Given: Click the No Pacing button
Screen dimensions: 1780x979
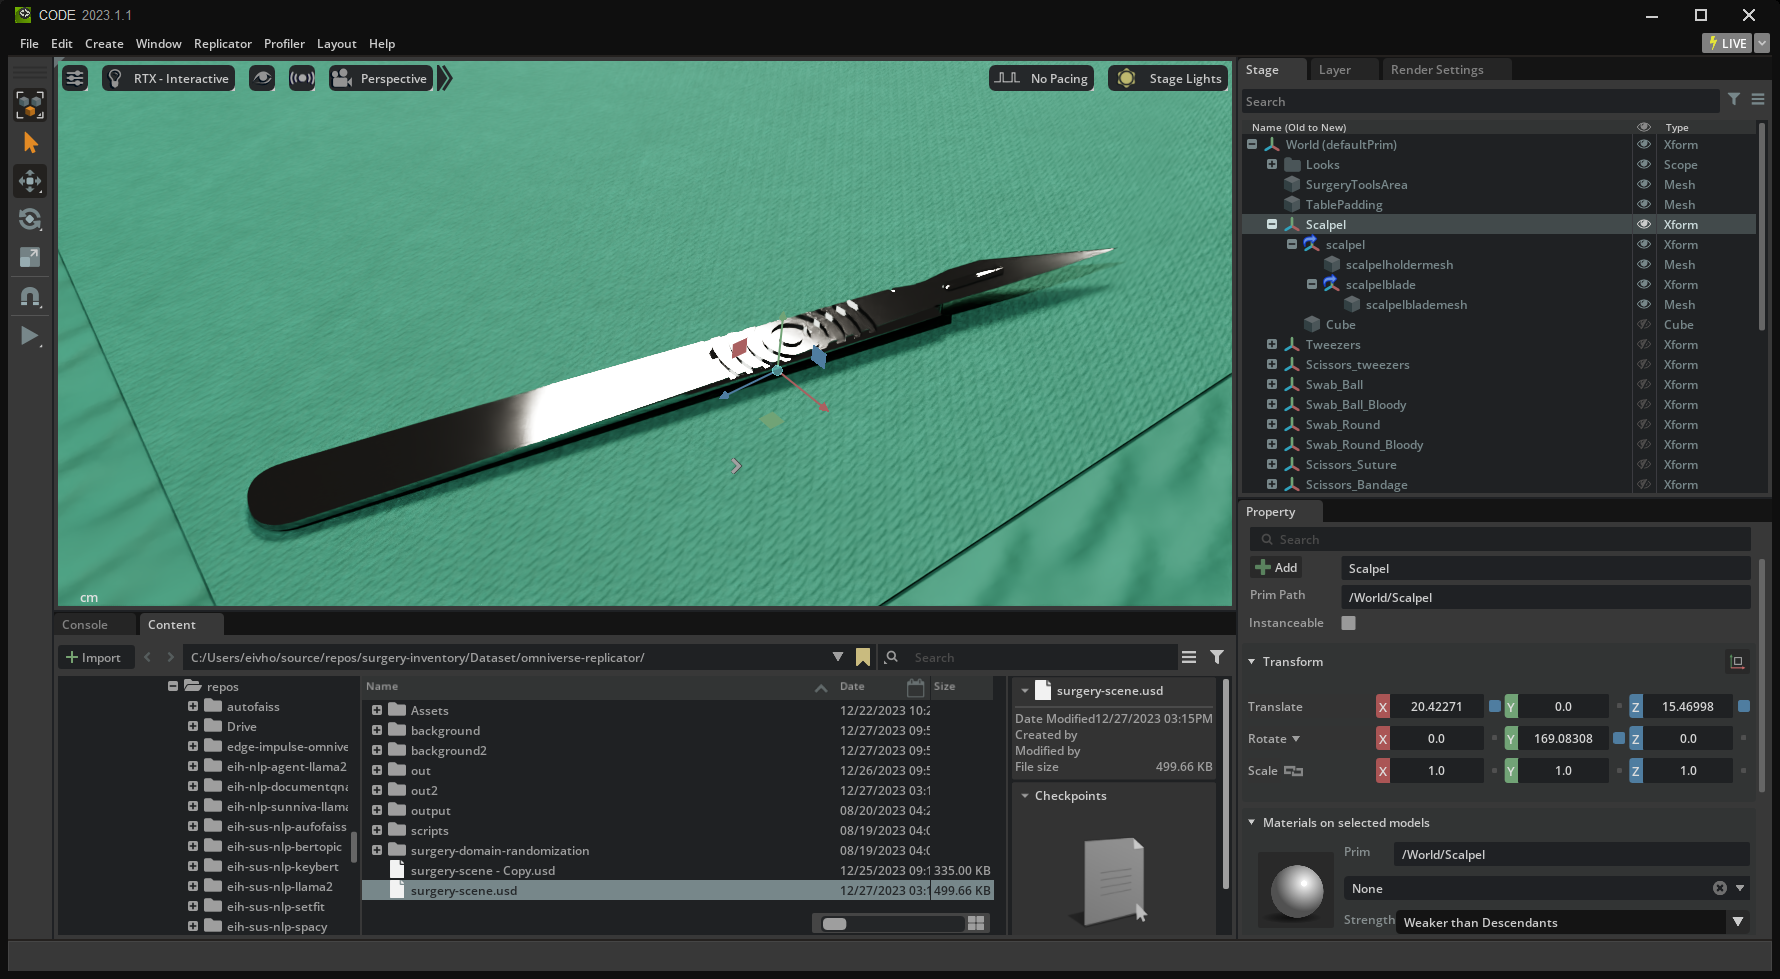Looking at the screenshot, I should point(1041,78).
